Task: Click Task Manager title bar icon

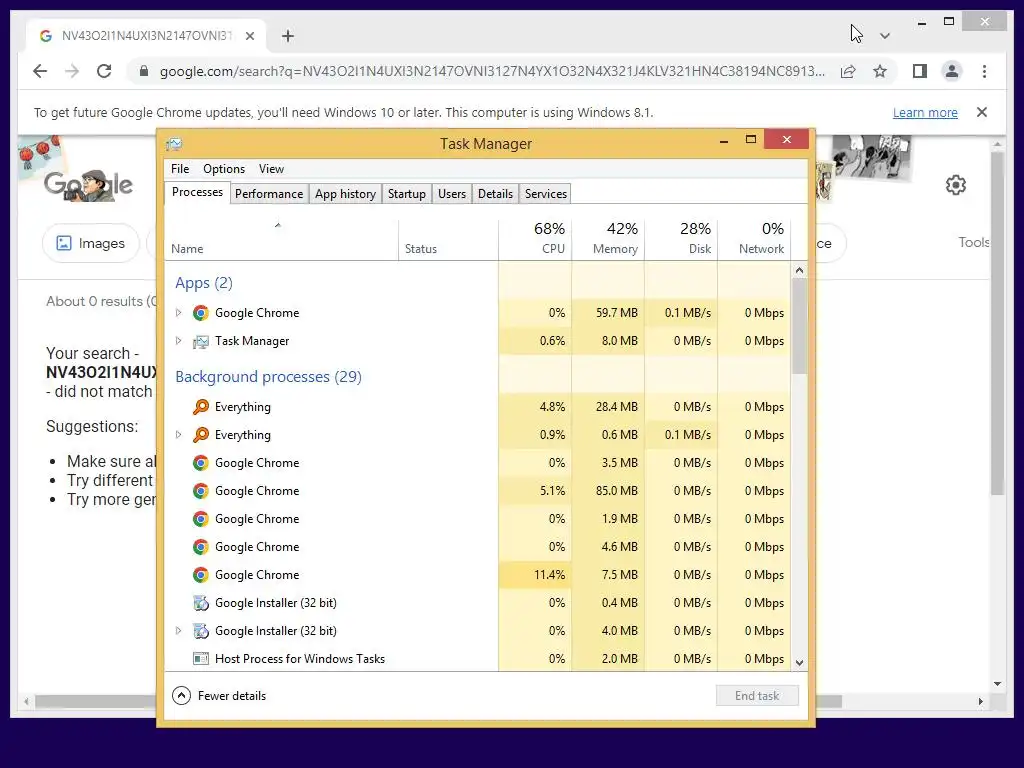Action: (174, 144)
